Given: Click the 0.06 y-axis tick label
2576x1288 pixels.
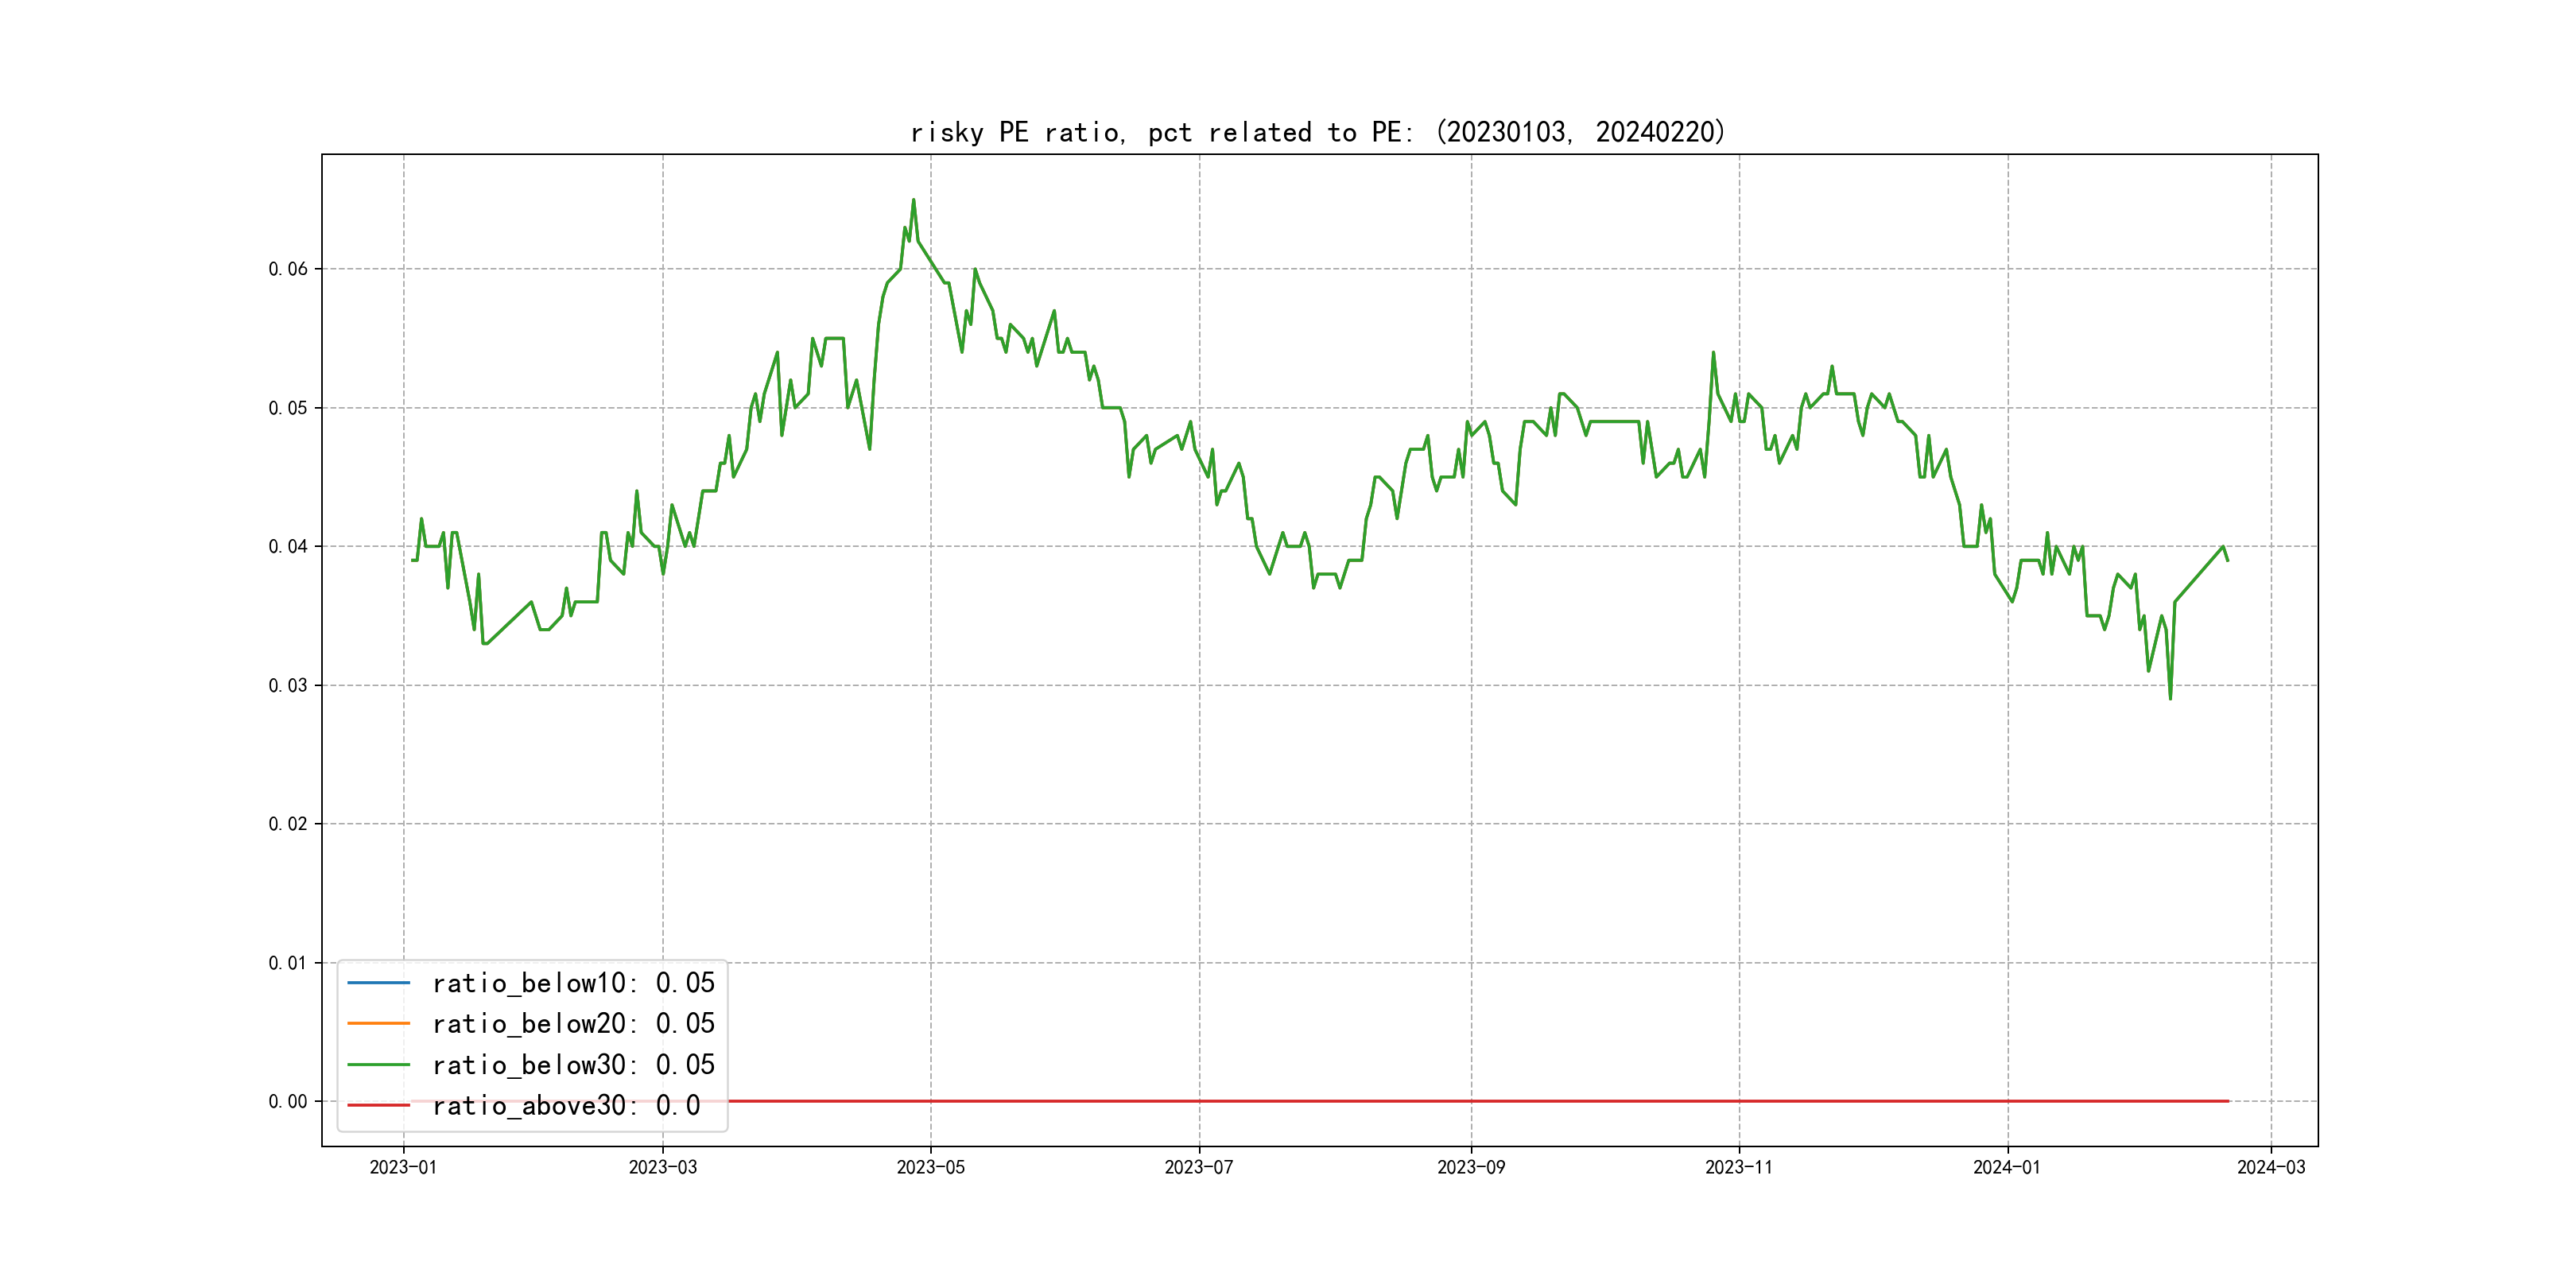Looking at the screenshot, I should (x=288, y=269).
